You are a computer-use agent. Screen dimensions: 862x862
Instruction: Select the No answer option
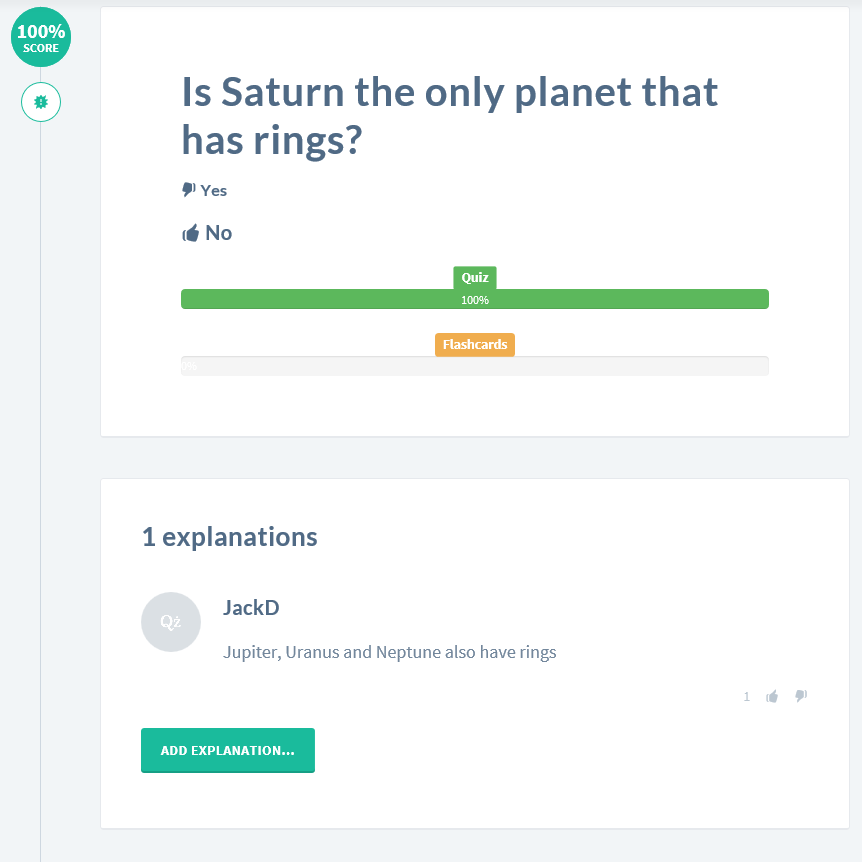(218, 233)
